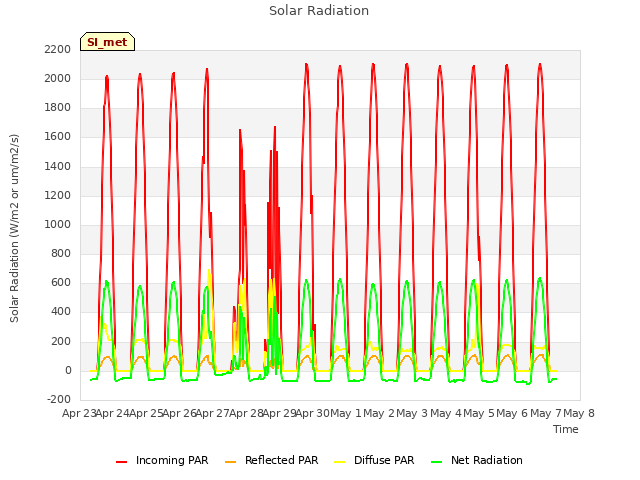Select the Diffuse PAR legend label
Viewport: 640px width, 480px height.
[x=384, y=460]
